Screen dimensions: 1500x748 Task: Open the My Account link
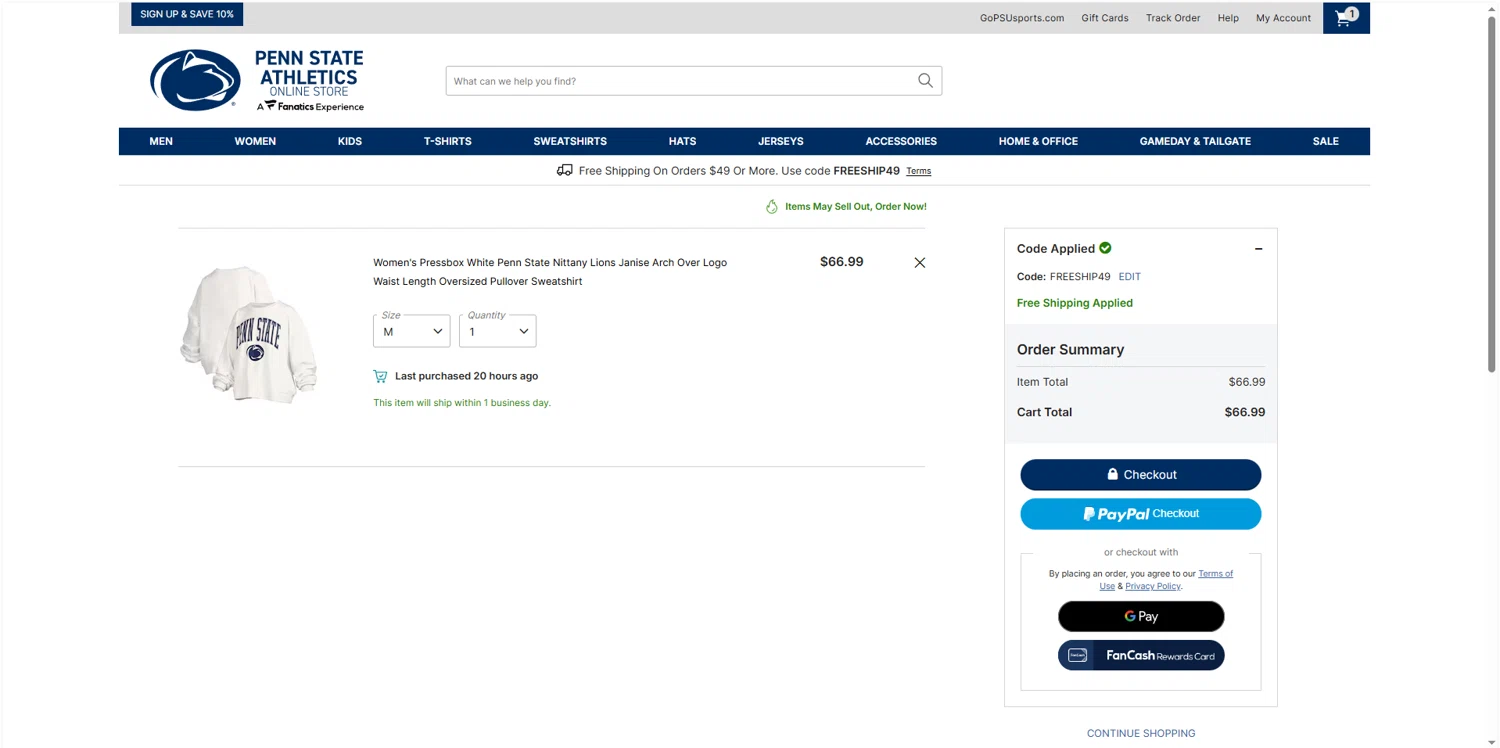tap(1283, 18)
